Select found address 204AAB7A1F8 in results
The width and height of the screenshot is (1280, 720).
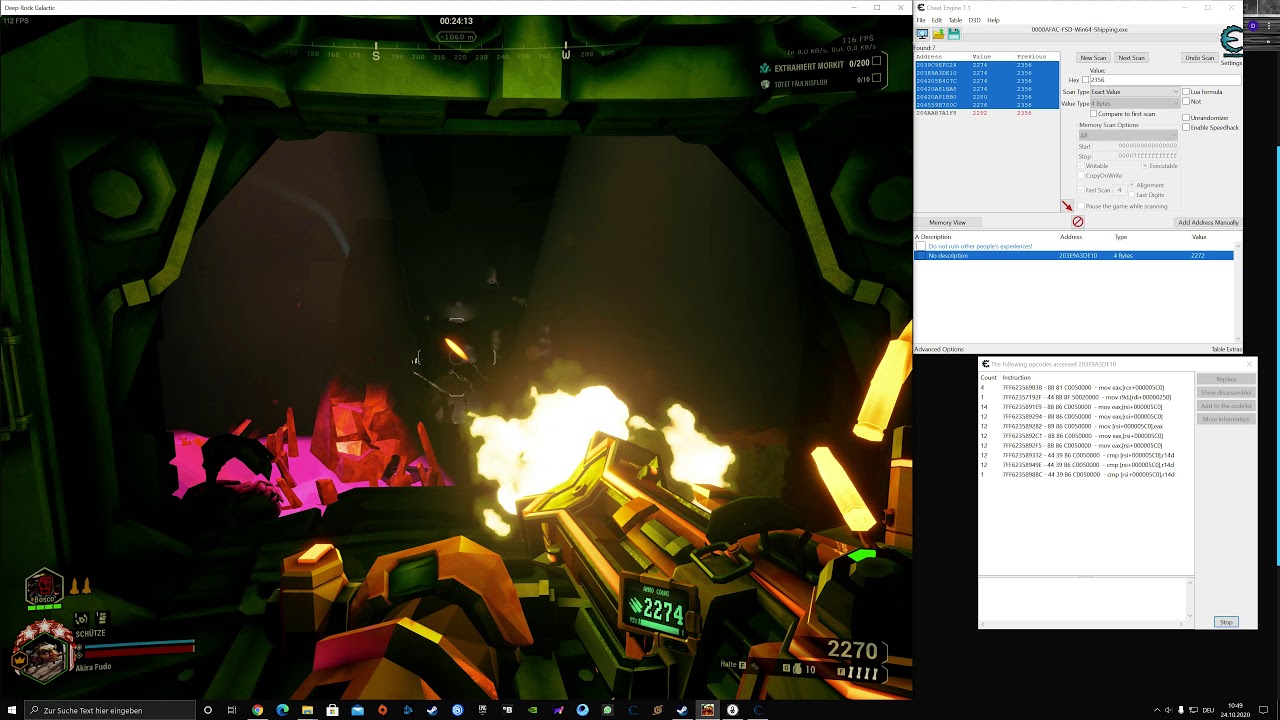point(986,113)
